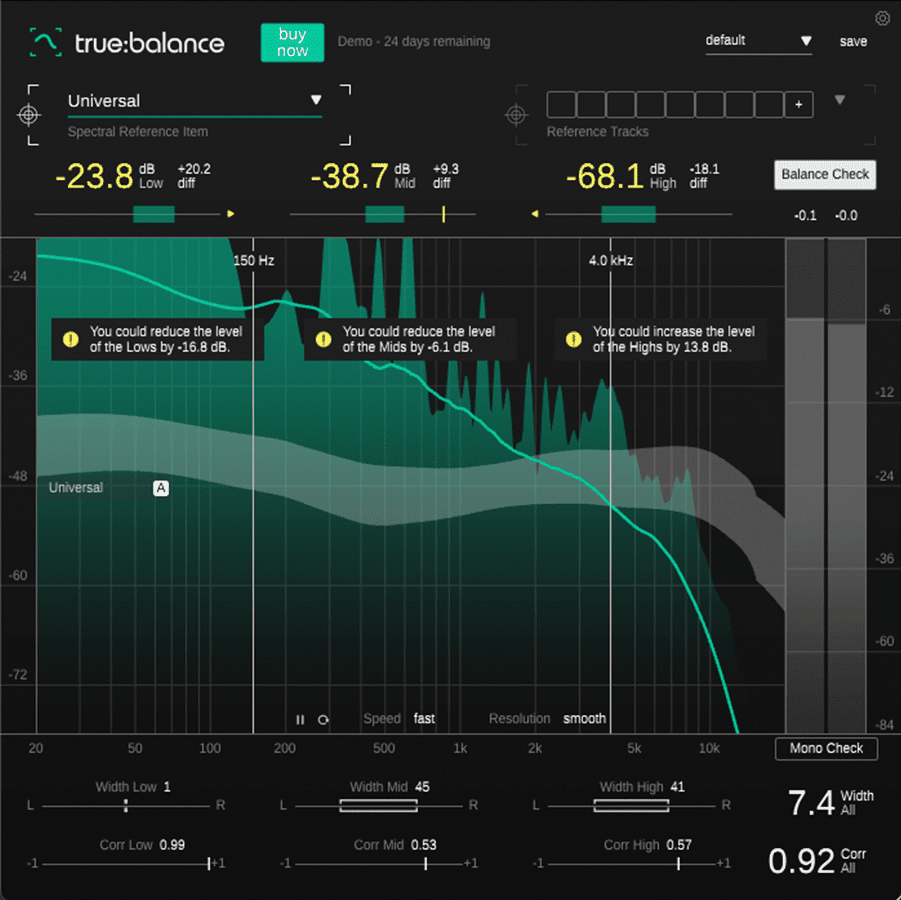The image size is (901, 900).
Task: Click the buy now button
Action: 292,43
